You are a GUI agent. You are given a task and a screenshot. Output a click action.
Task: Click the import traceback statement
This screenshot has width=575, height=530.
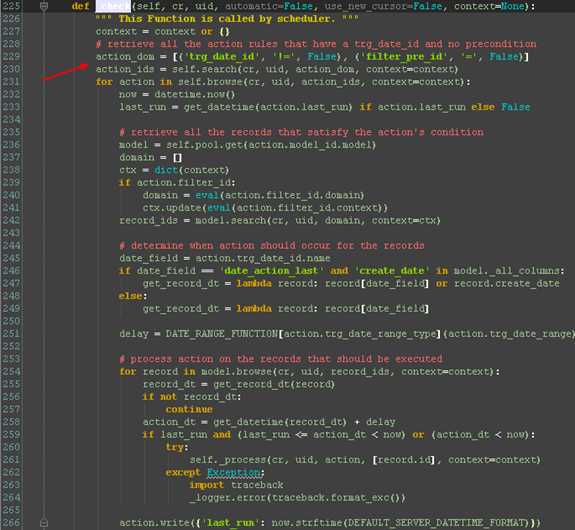(x=236, y=485)
